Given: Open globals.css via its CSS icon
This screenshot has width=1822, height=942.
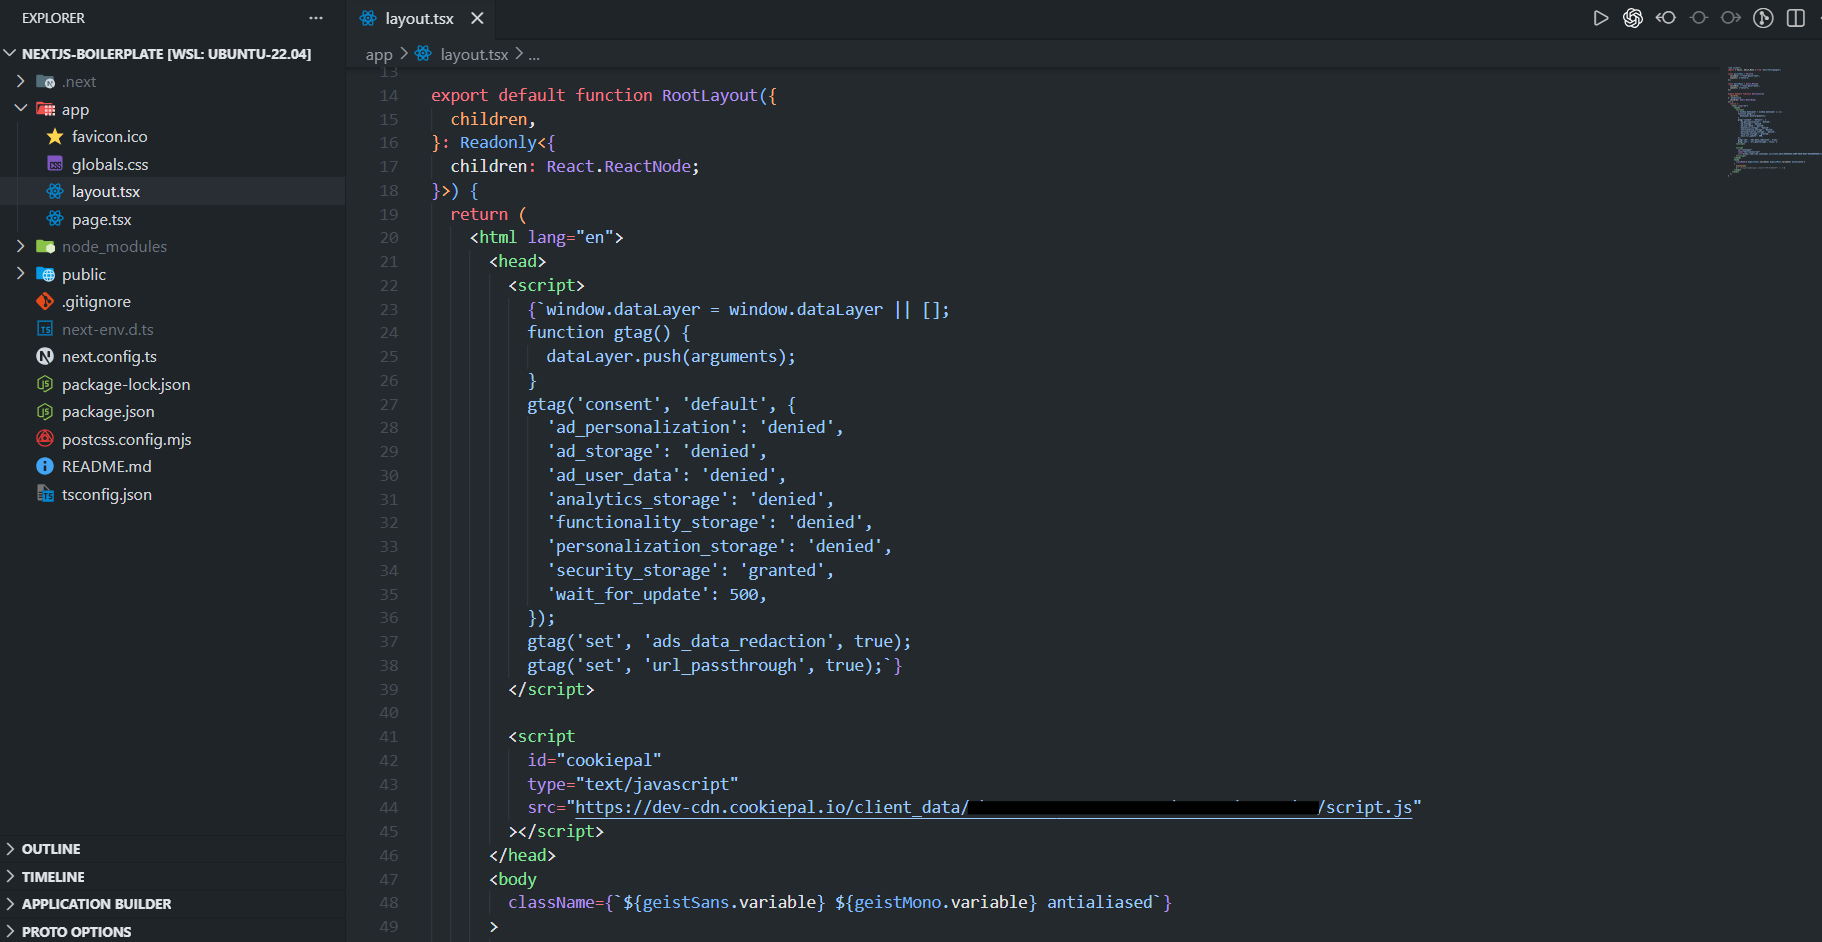Looking at the screenshot, I should (x=55, y=163).
